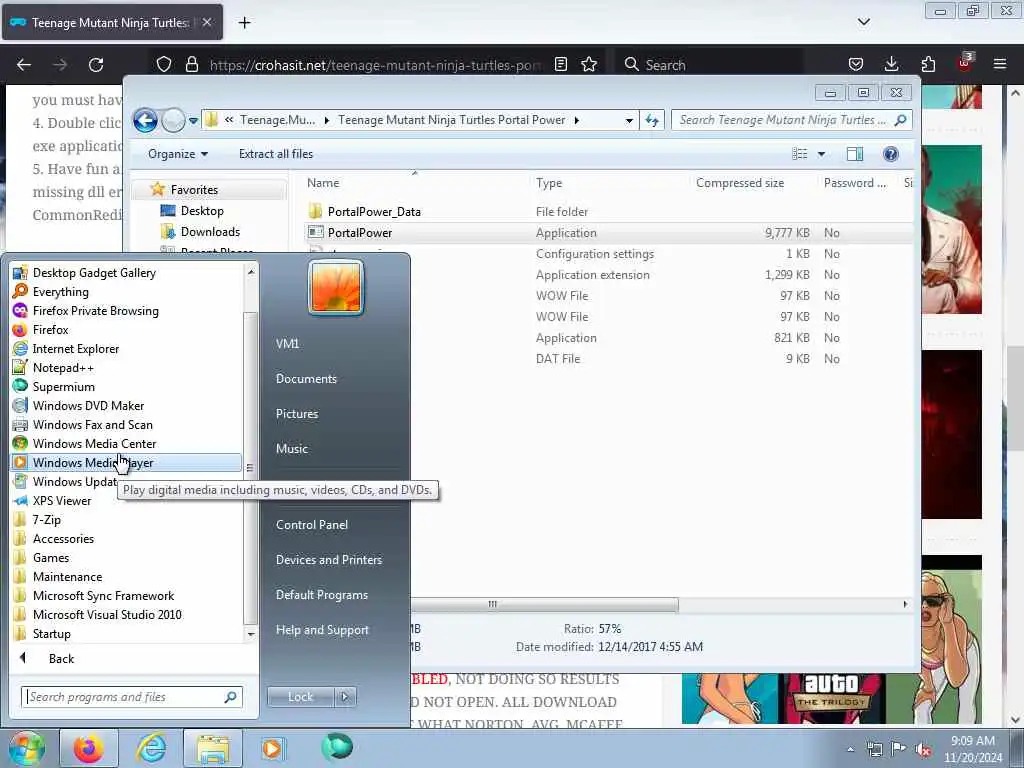Open Help and Support
Viewport: 1024px width, 768px height.
coord(322,630)
